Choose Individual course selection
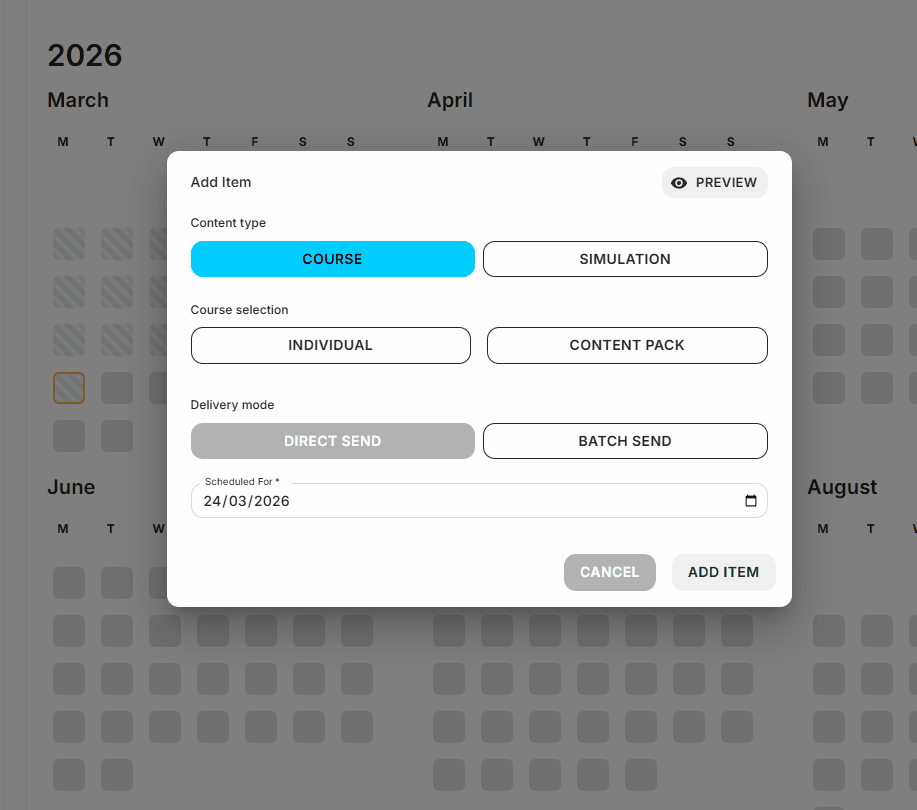 click(x=330, y=345)
